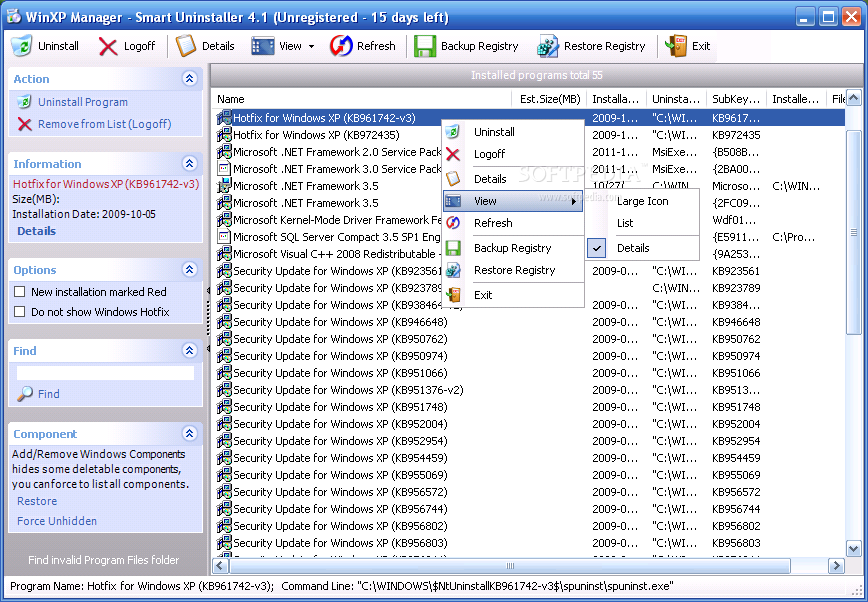Click the Refresh icon in the context menu
The height and width of the screenshot is (602, 868).
(x=453, y=223)
